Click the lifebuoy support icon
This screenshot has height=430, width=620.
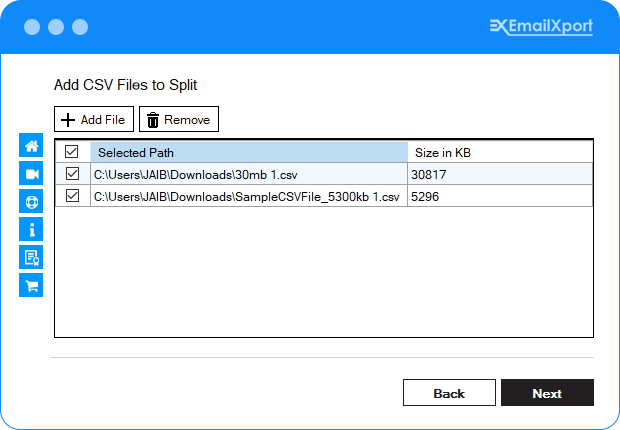point(31,201)
